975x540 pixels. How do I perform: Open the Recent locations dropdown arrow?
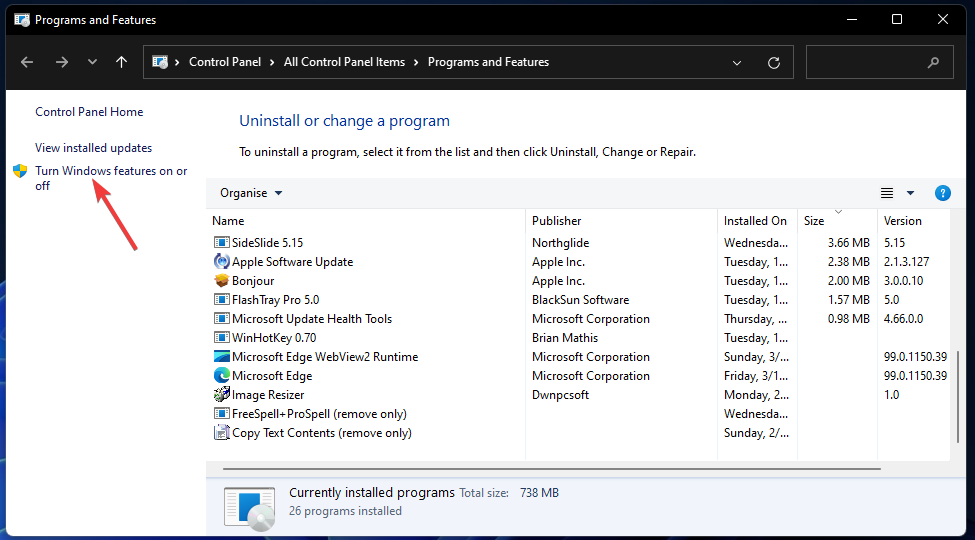pos(92,62)
